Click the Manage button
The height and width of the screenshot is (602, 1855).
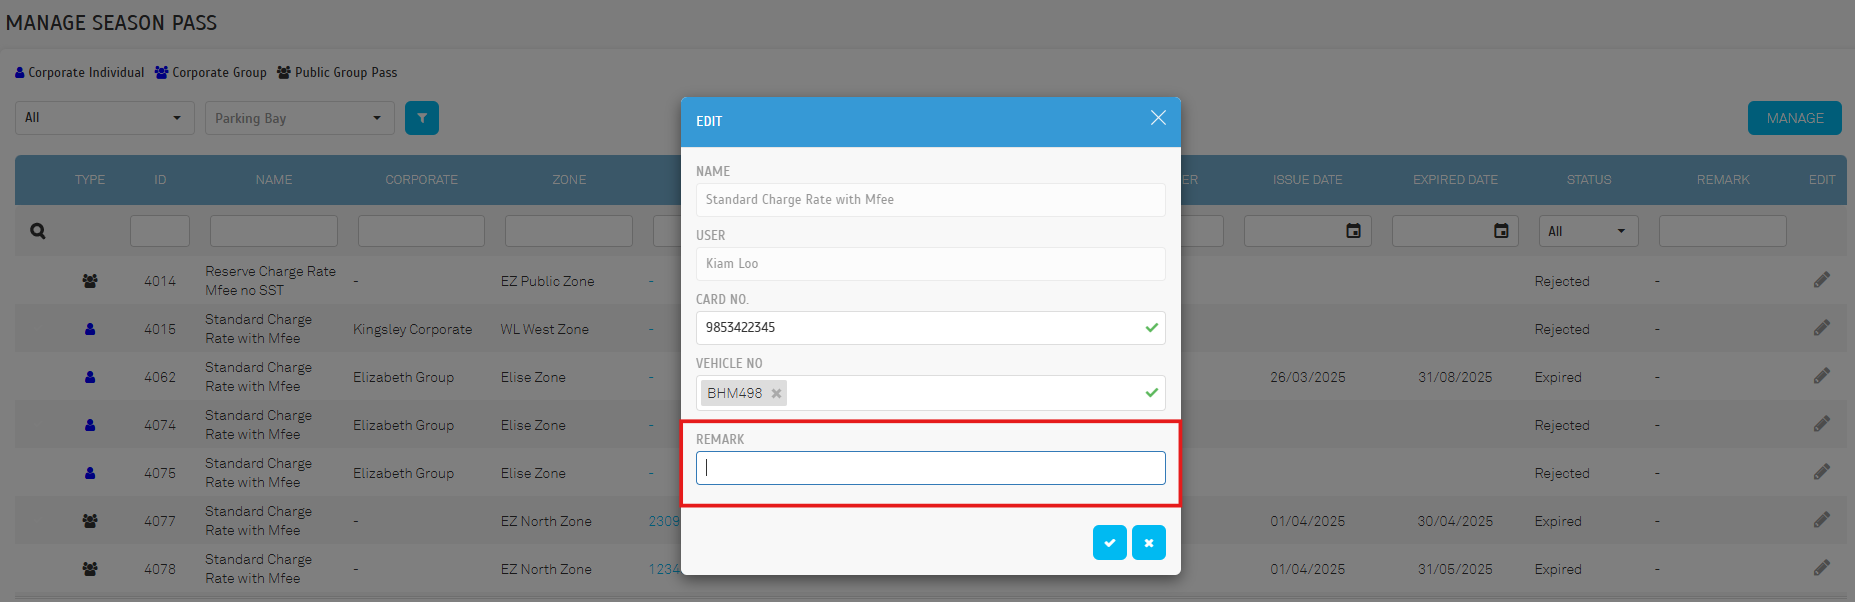click(1794, 118)
